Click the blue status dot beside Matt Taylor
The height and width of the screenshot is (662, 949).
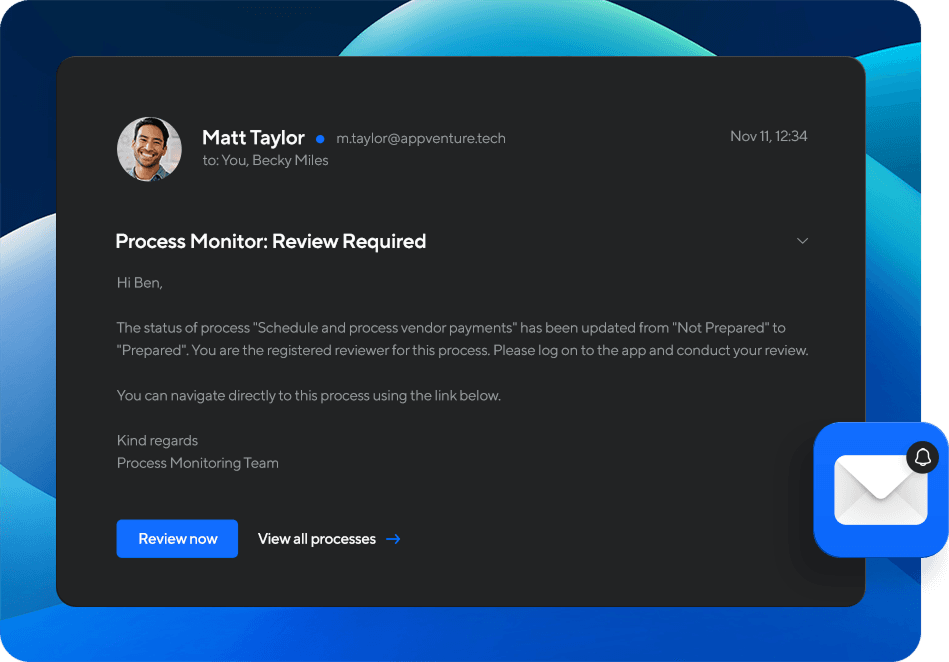pyautogui.click(x=320, y=139)
